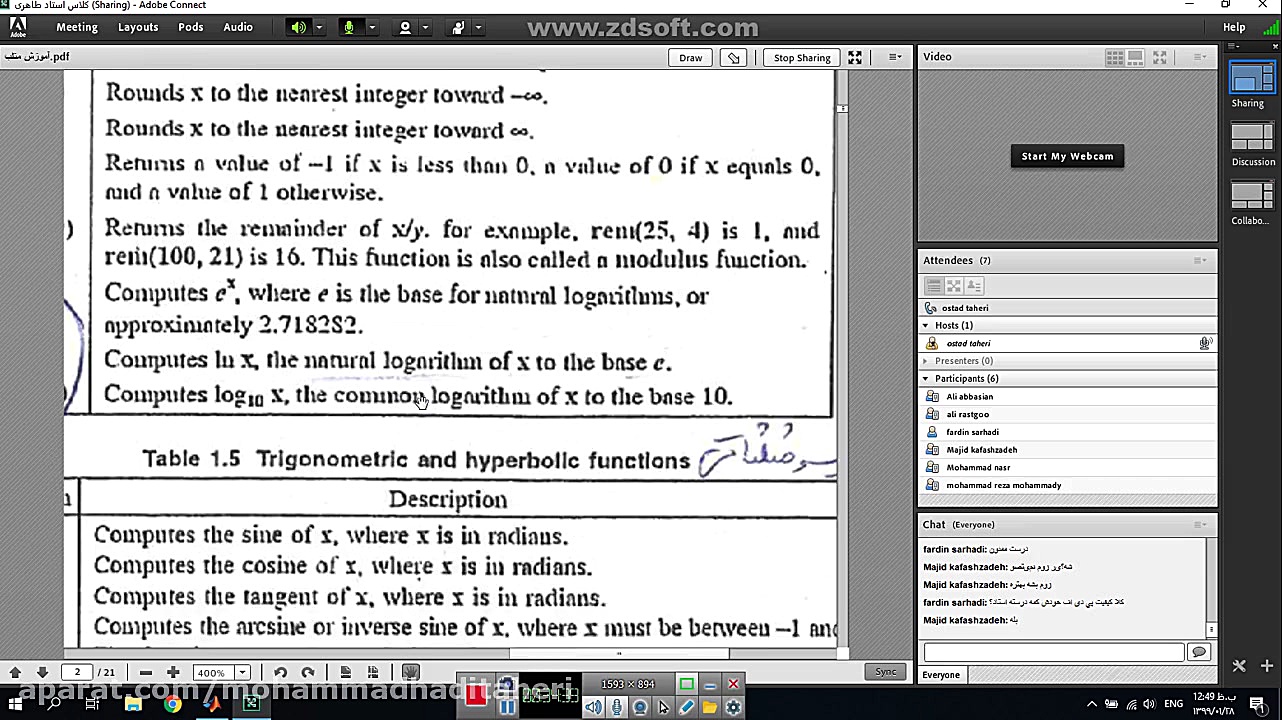Click Start My Webcam button
Image resolution: width=1282 pixels, height=720 pixels.
click(1067, 156)
